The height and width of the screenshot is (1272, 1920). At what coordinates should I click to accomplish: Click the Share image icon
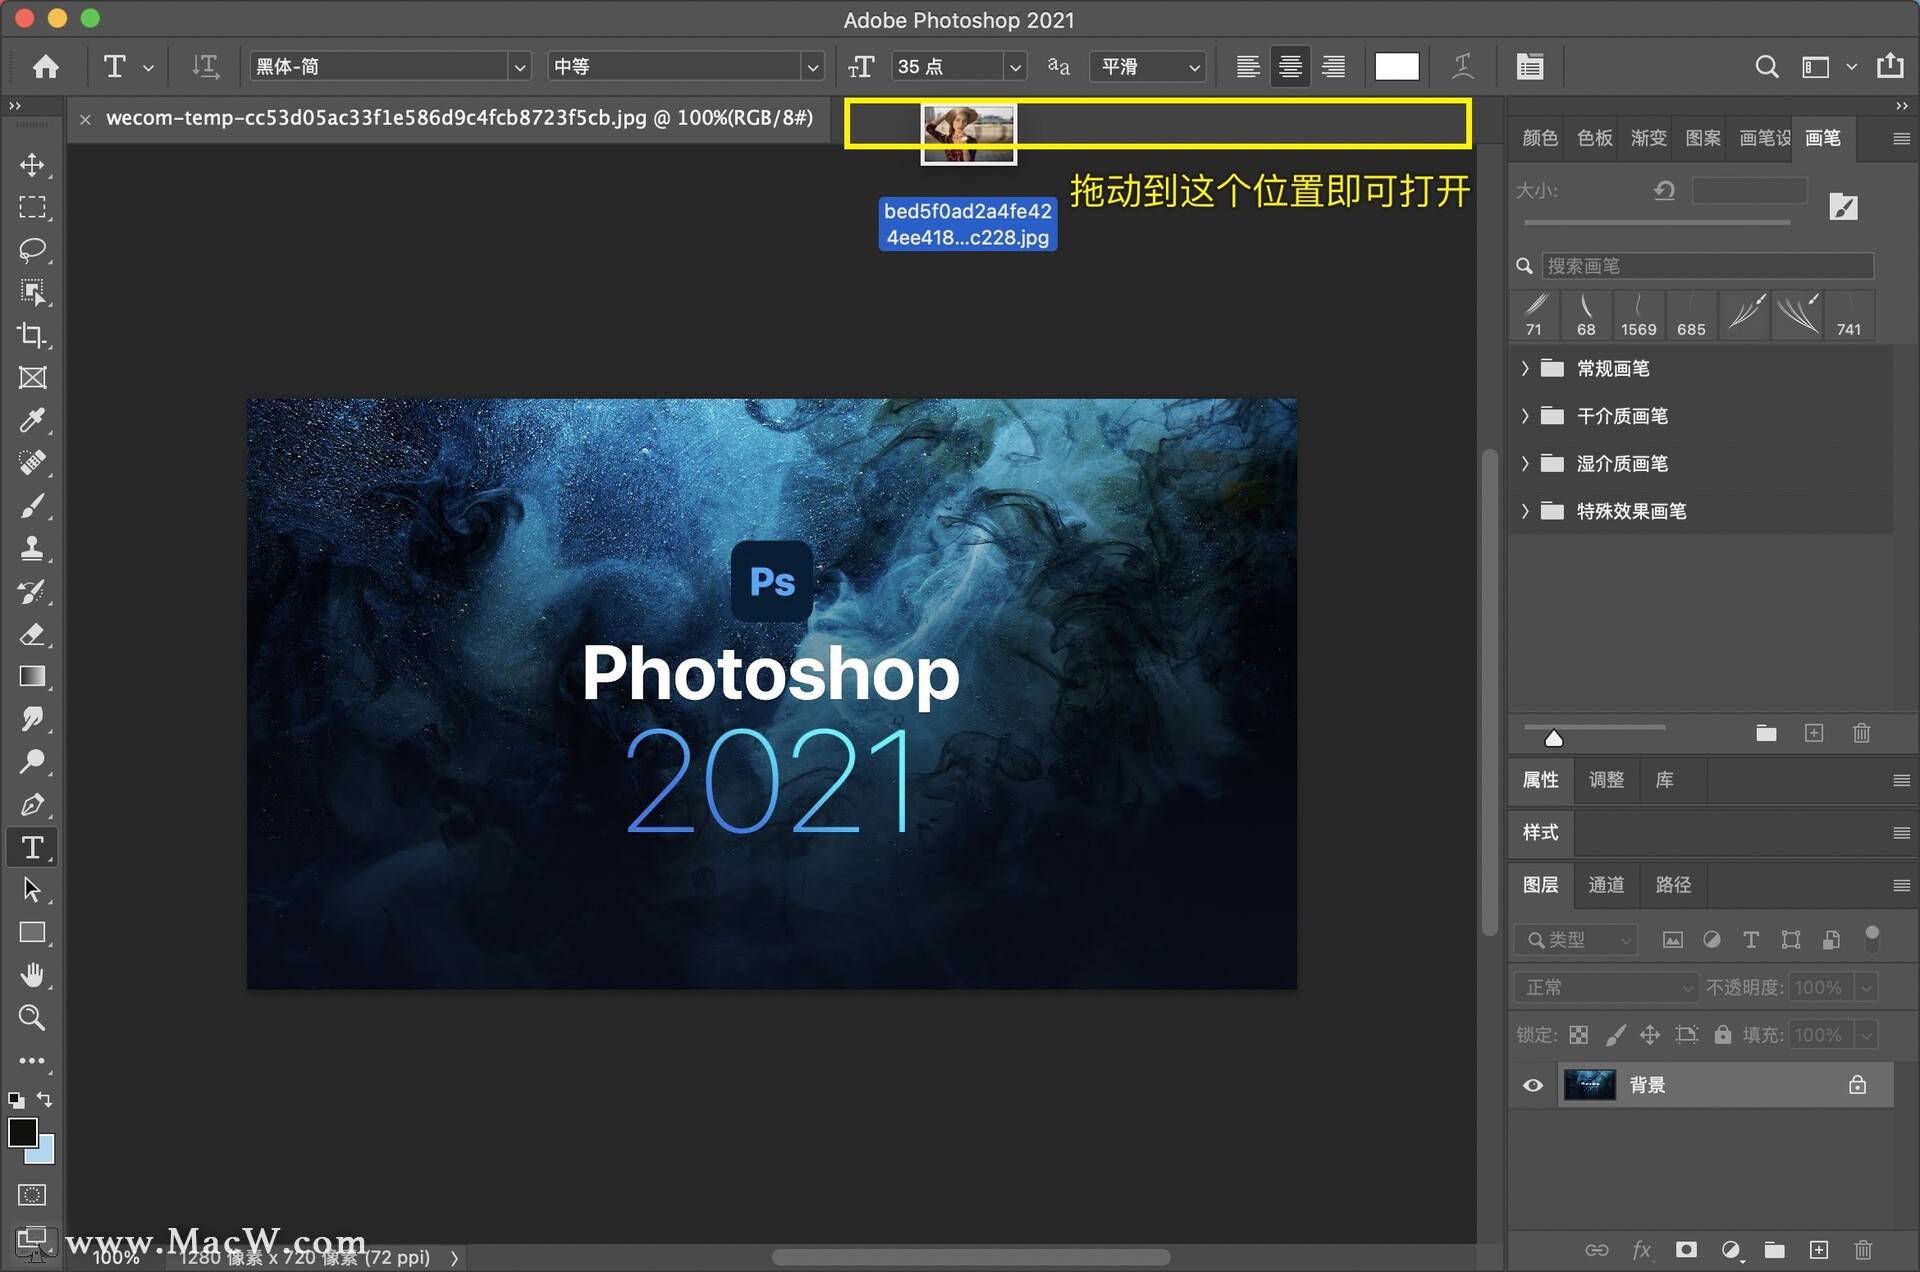click(x=1889, y=66)
